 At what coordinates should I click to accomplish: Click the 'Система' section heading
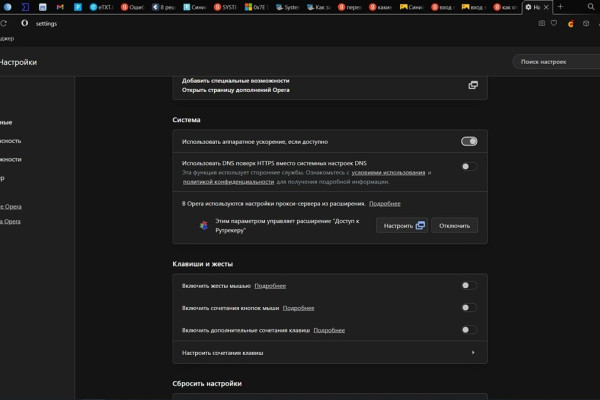pyautogui.click(x=186, y=120)
